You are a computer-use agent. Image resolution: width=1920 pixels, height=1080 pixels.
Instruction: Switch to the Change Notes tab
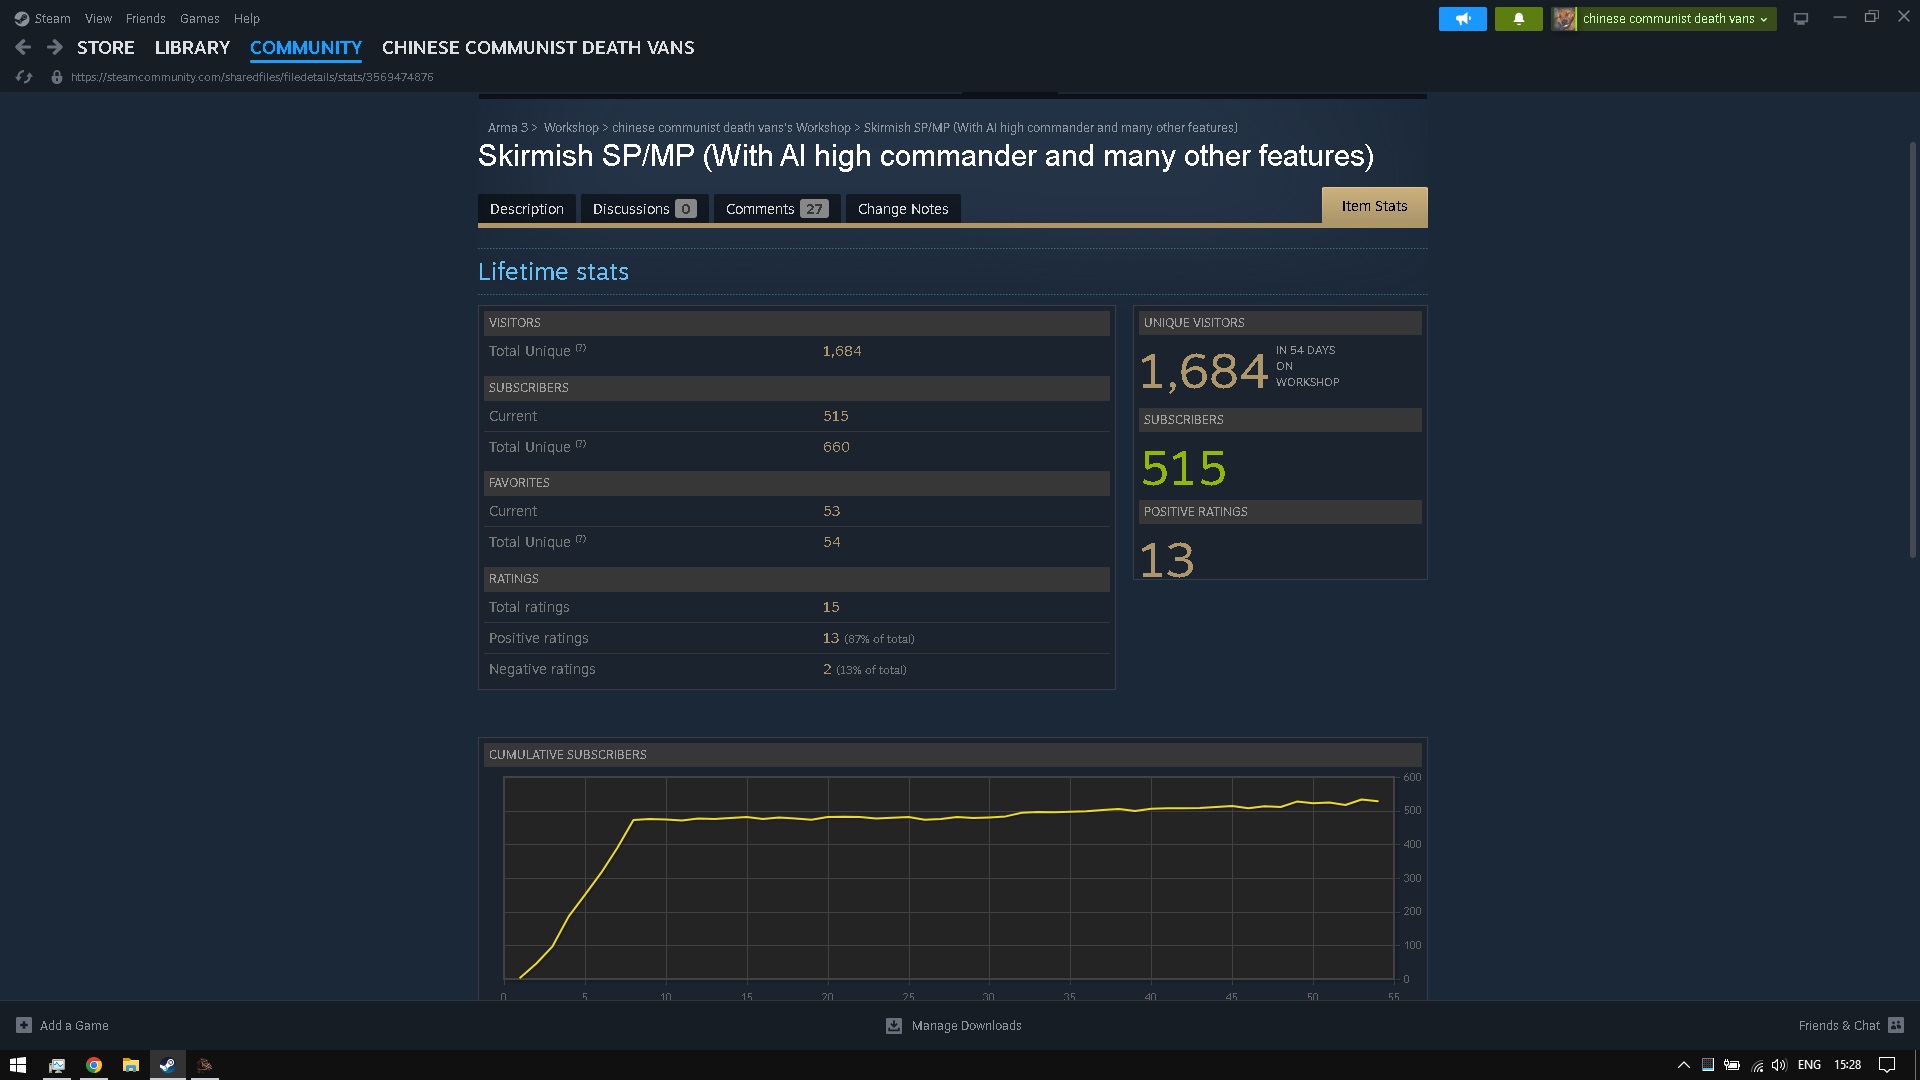(902, 209)
